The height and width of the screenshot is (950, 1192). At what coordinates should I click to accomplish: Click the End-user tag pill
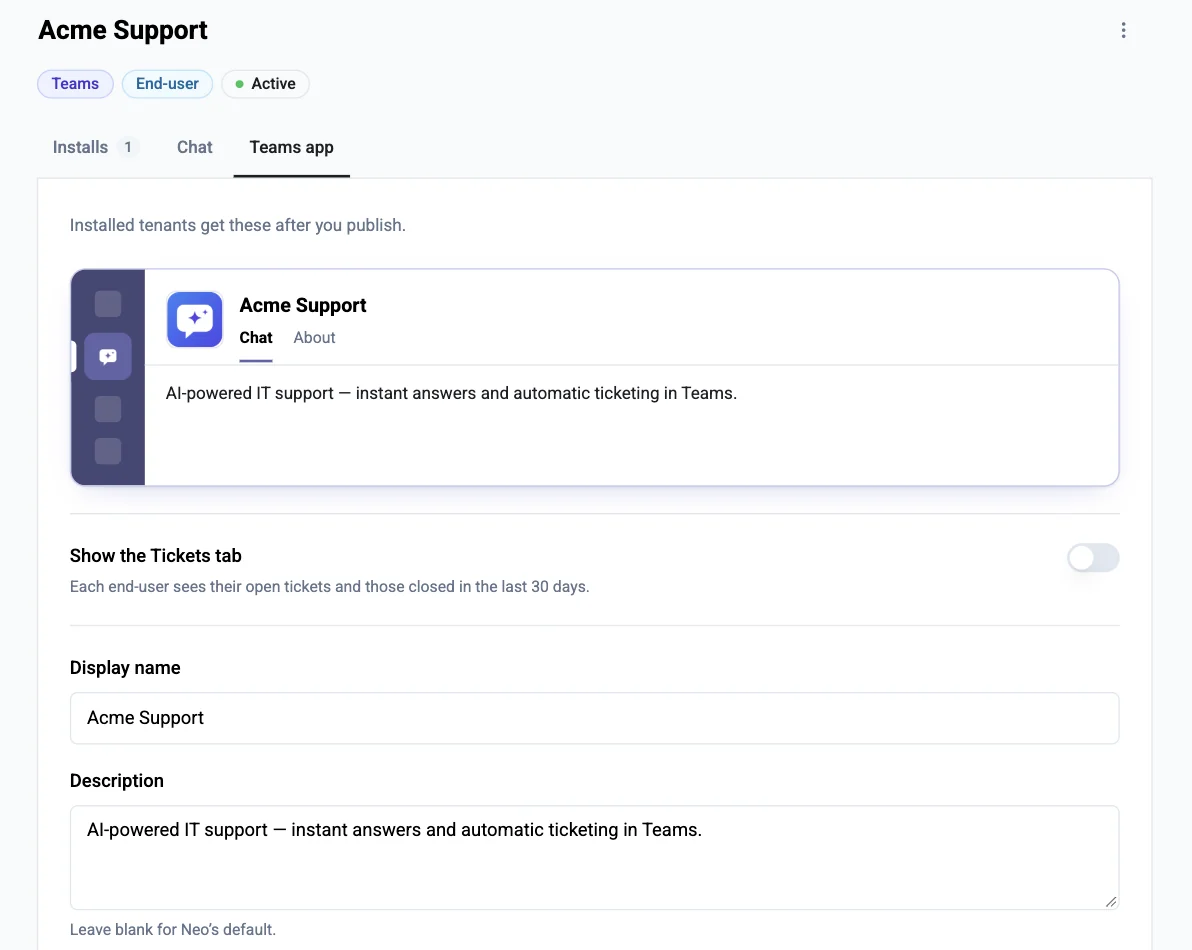click(x=167, y=84)
